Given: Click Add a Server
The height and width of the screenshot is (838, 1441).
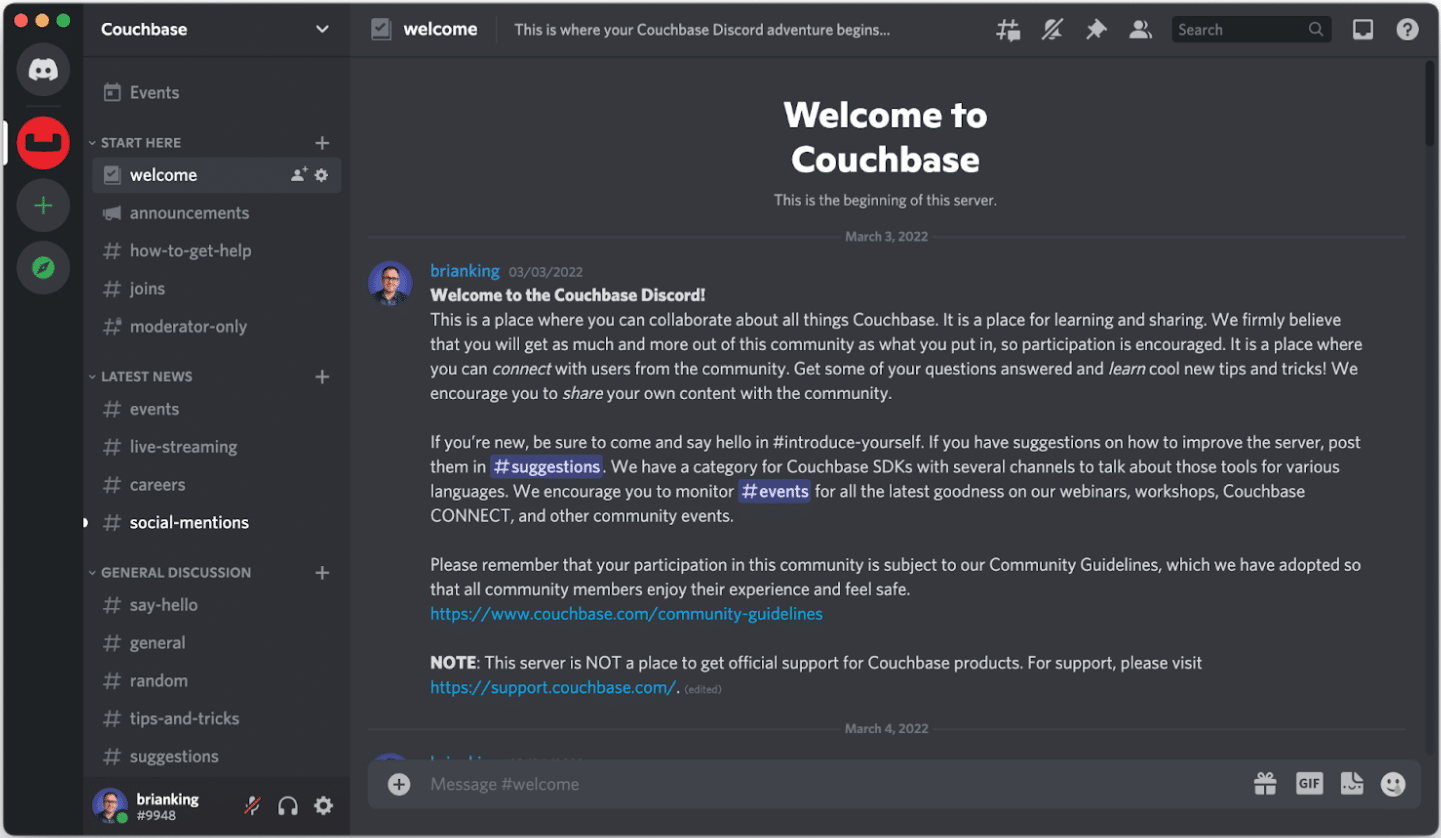Looking at the screenshot, I should click(x=43, y=205).
